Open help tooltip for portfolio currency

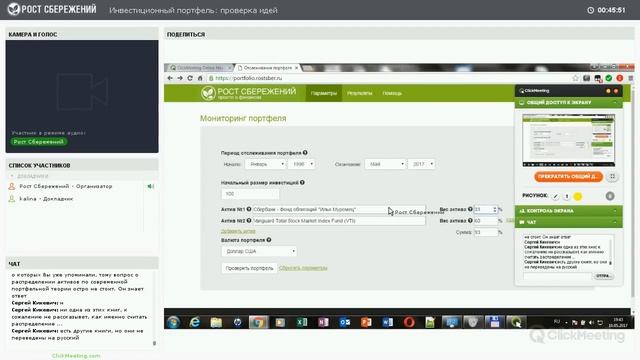(269, 240)
